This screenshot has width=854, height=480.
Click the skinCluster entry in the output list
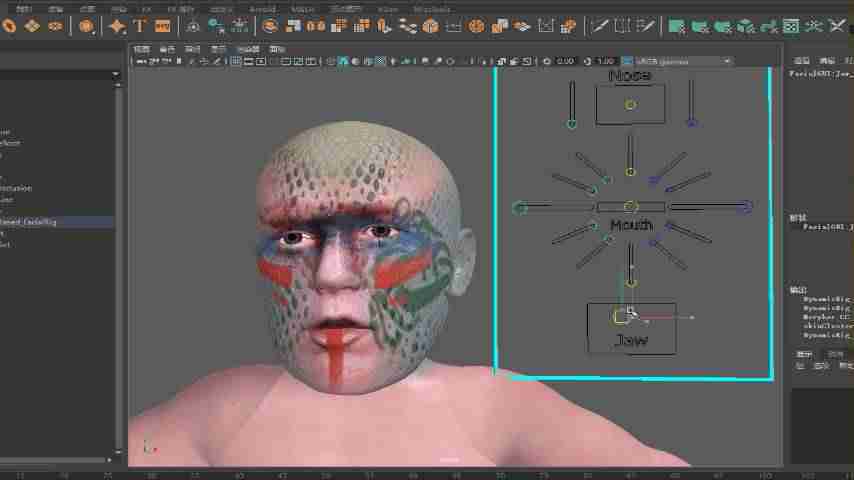point(828,325)
